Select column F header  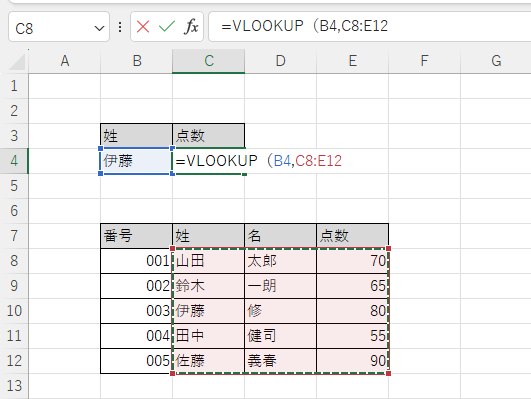click(424, 61)
